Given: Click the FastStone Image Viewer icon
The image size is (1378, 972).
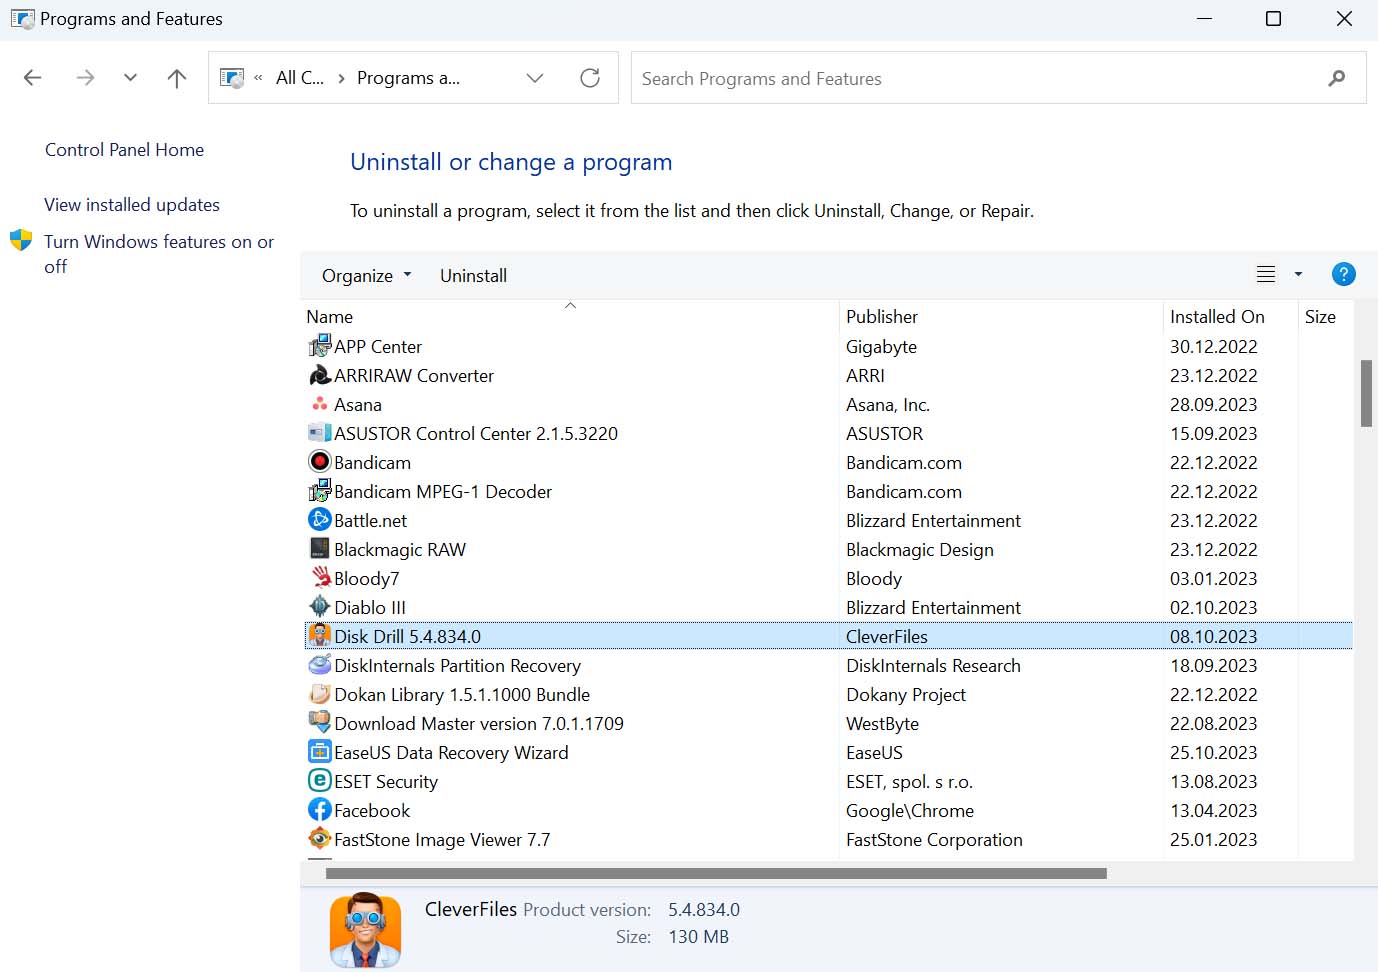Looking at the screenshot, I should (x=319, y=839).
